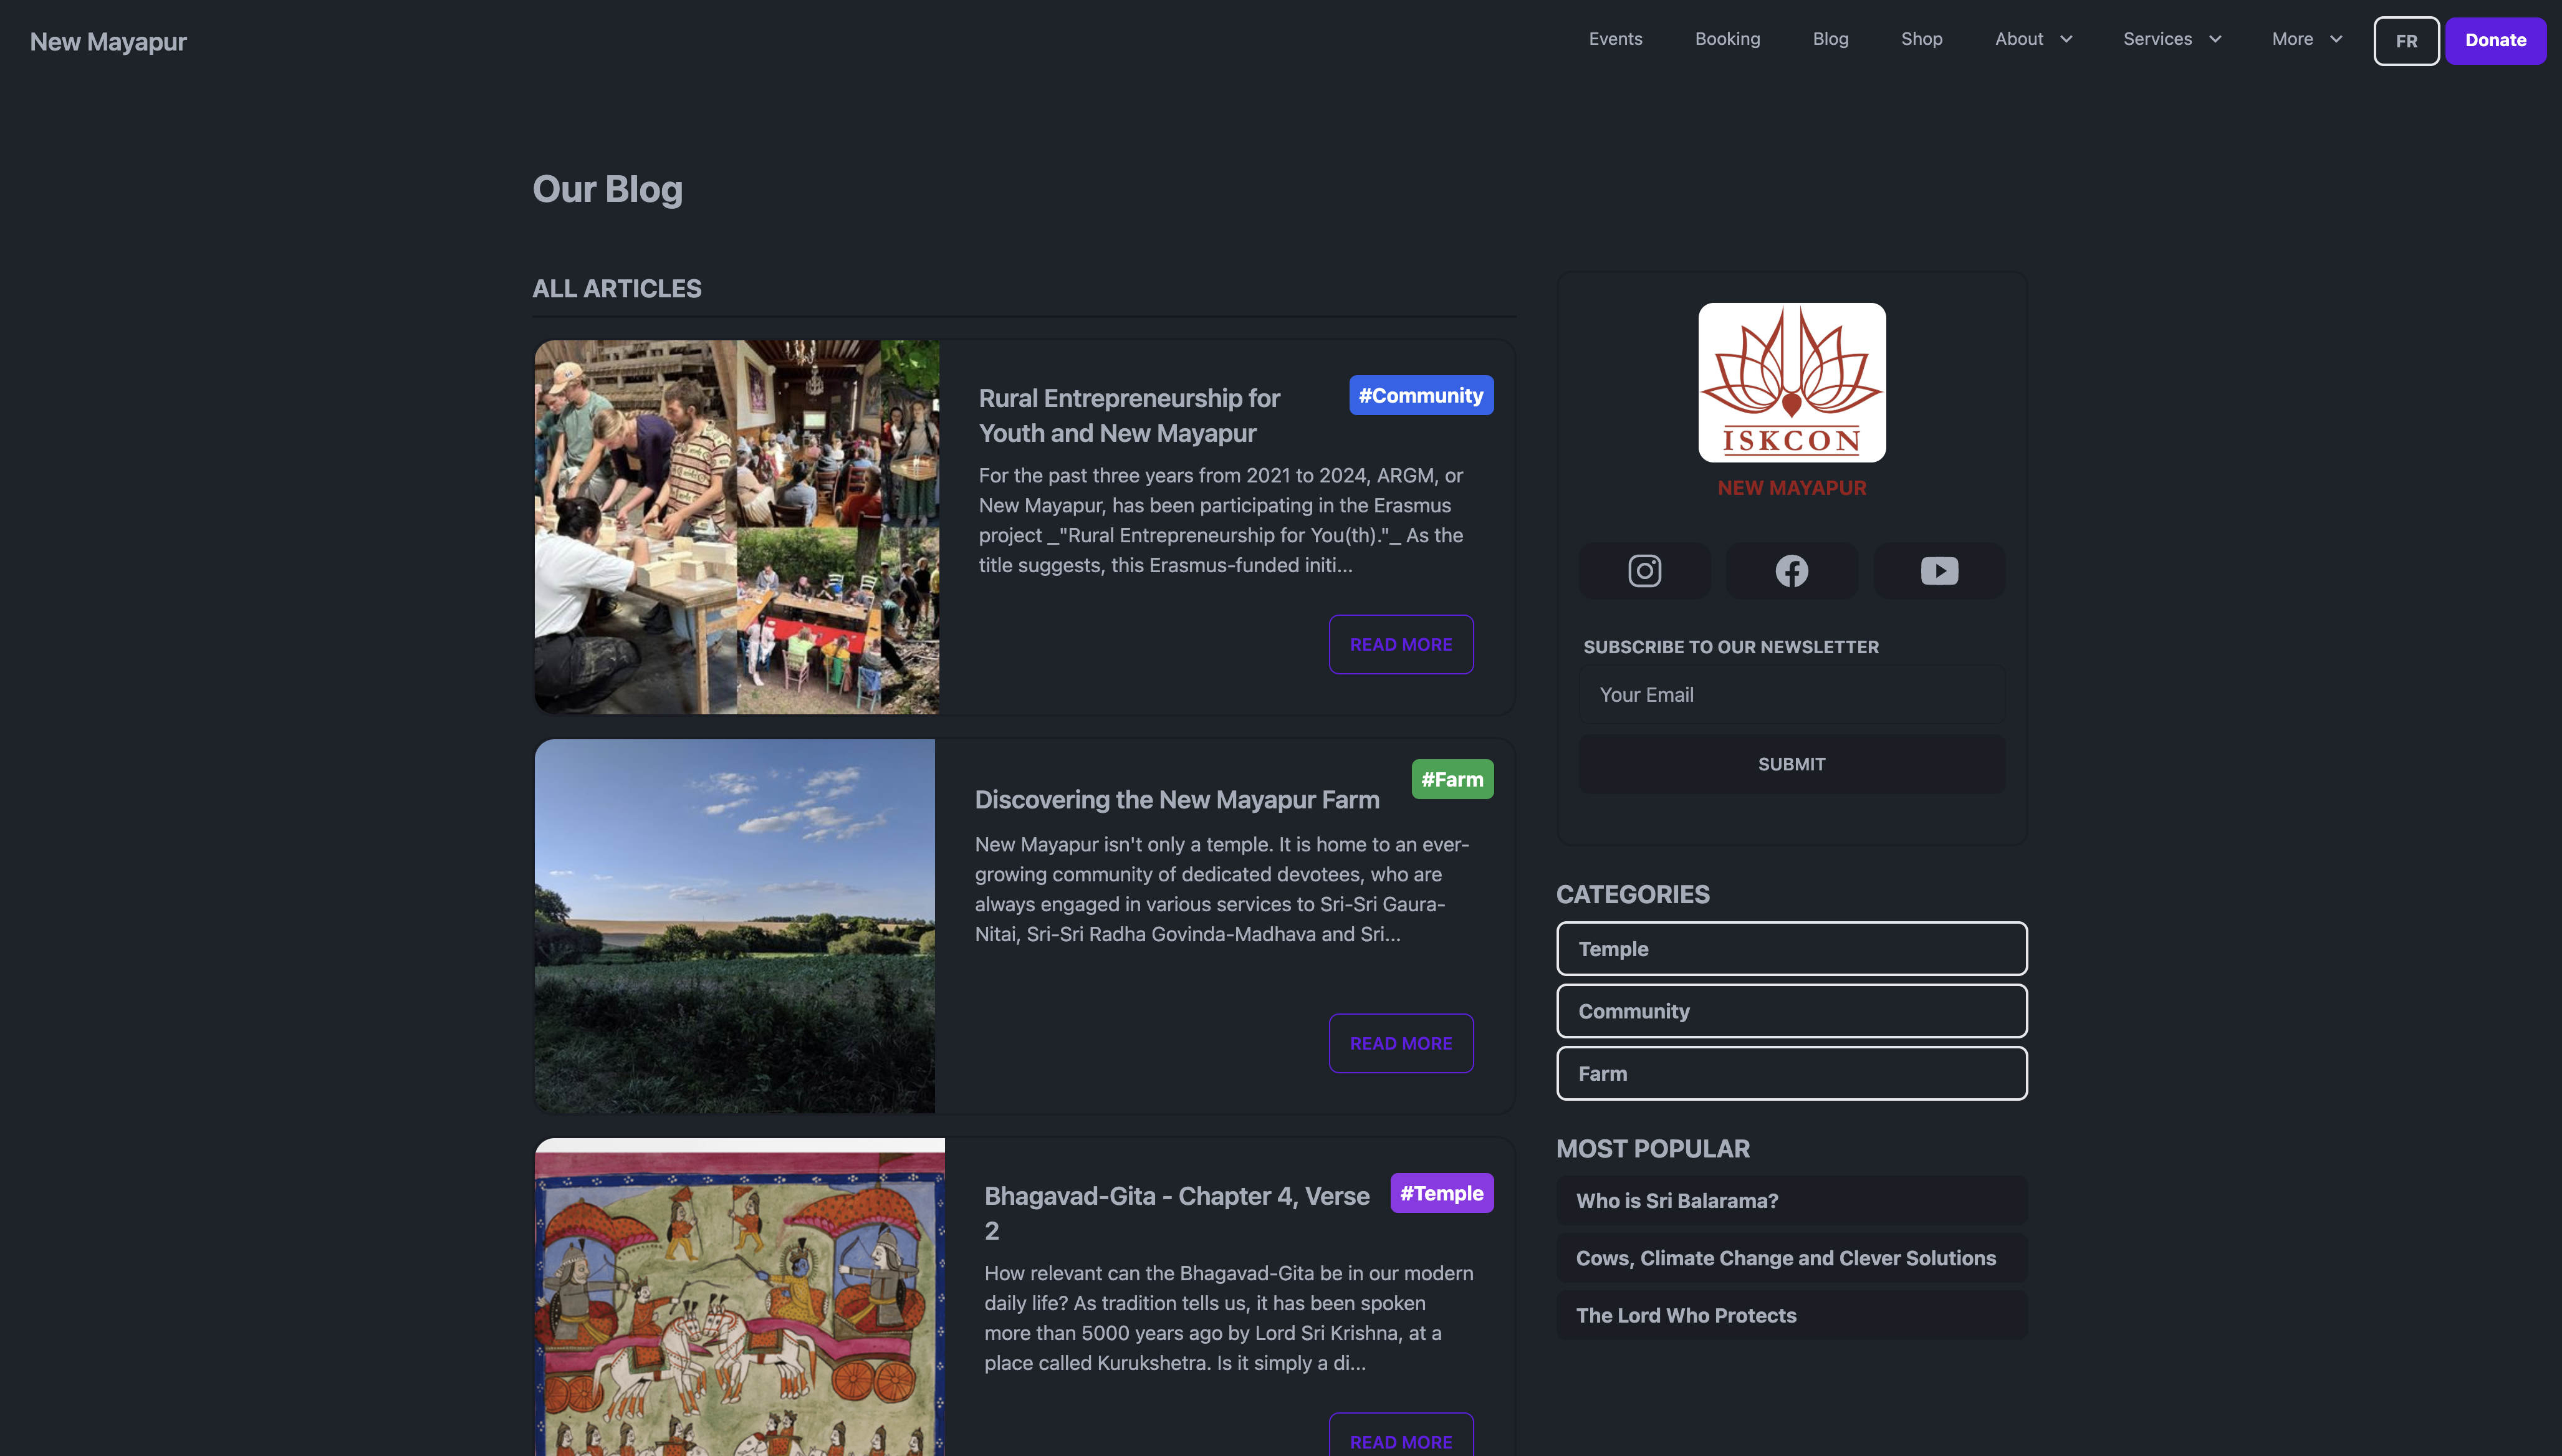
Task: Open 'The Lord Who Protects' article
Action: [1791, 1315]
